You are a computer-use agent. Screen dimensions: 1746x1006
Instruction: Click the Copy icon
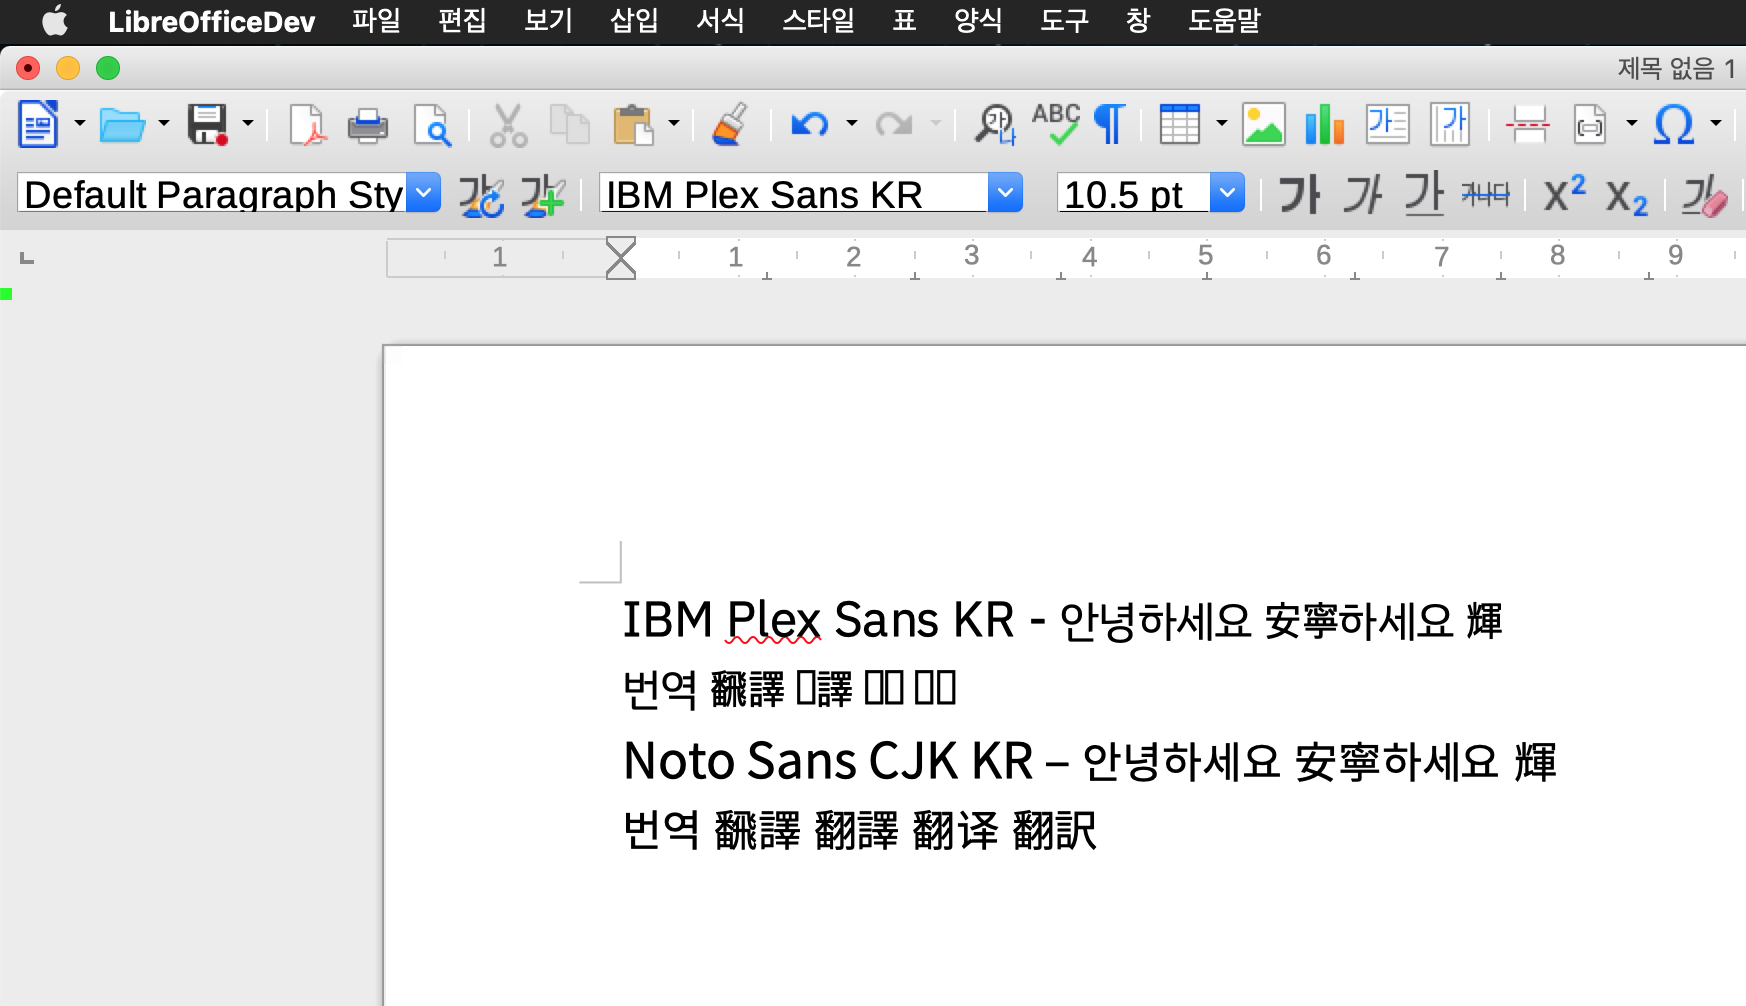point(570,125)
